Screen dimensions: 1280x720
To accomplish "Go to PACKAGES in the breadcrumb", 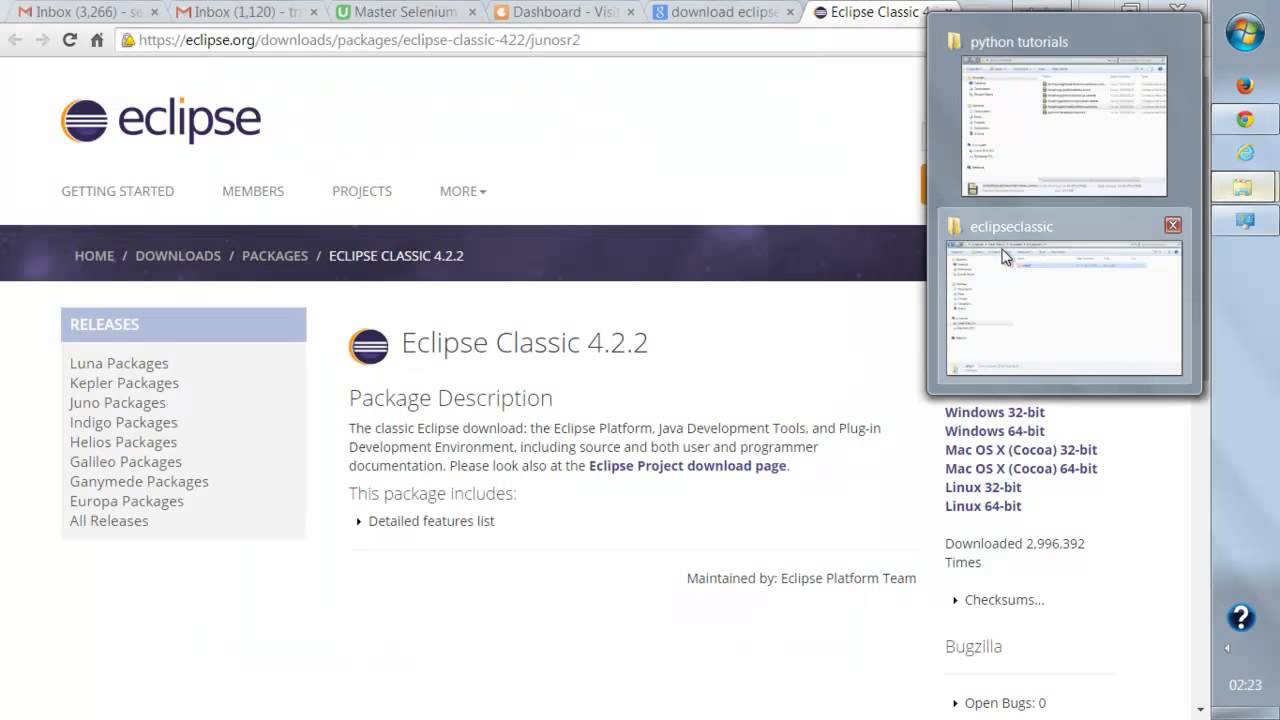I will point(275,256).
